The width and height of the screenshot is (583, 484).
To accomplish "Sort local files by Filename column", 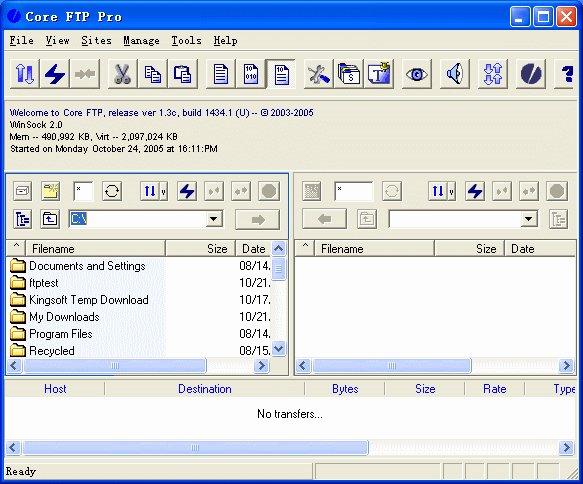I will tap(96, 249).
